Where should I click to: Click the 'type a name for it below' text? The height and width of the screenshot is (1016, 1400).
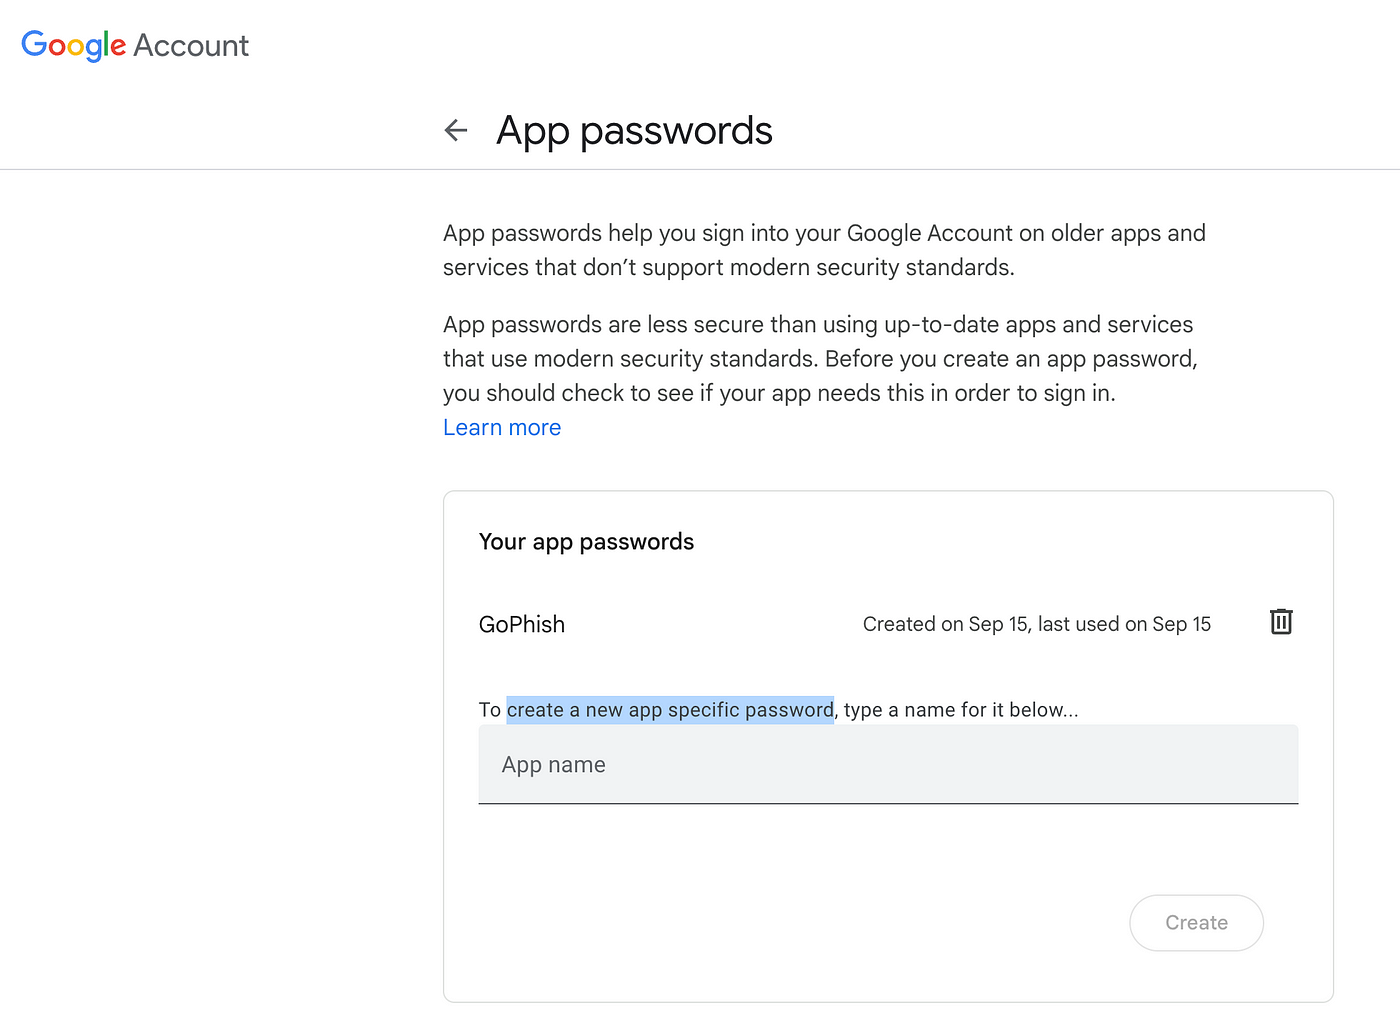[x=960, y=710]
